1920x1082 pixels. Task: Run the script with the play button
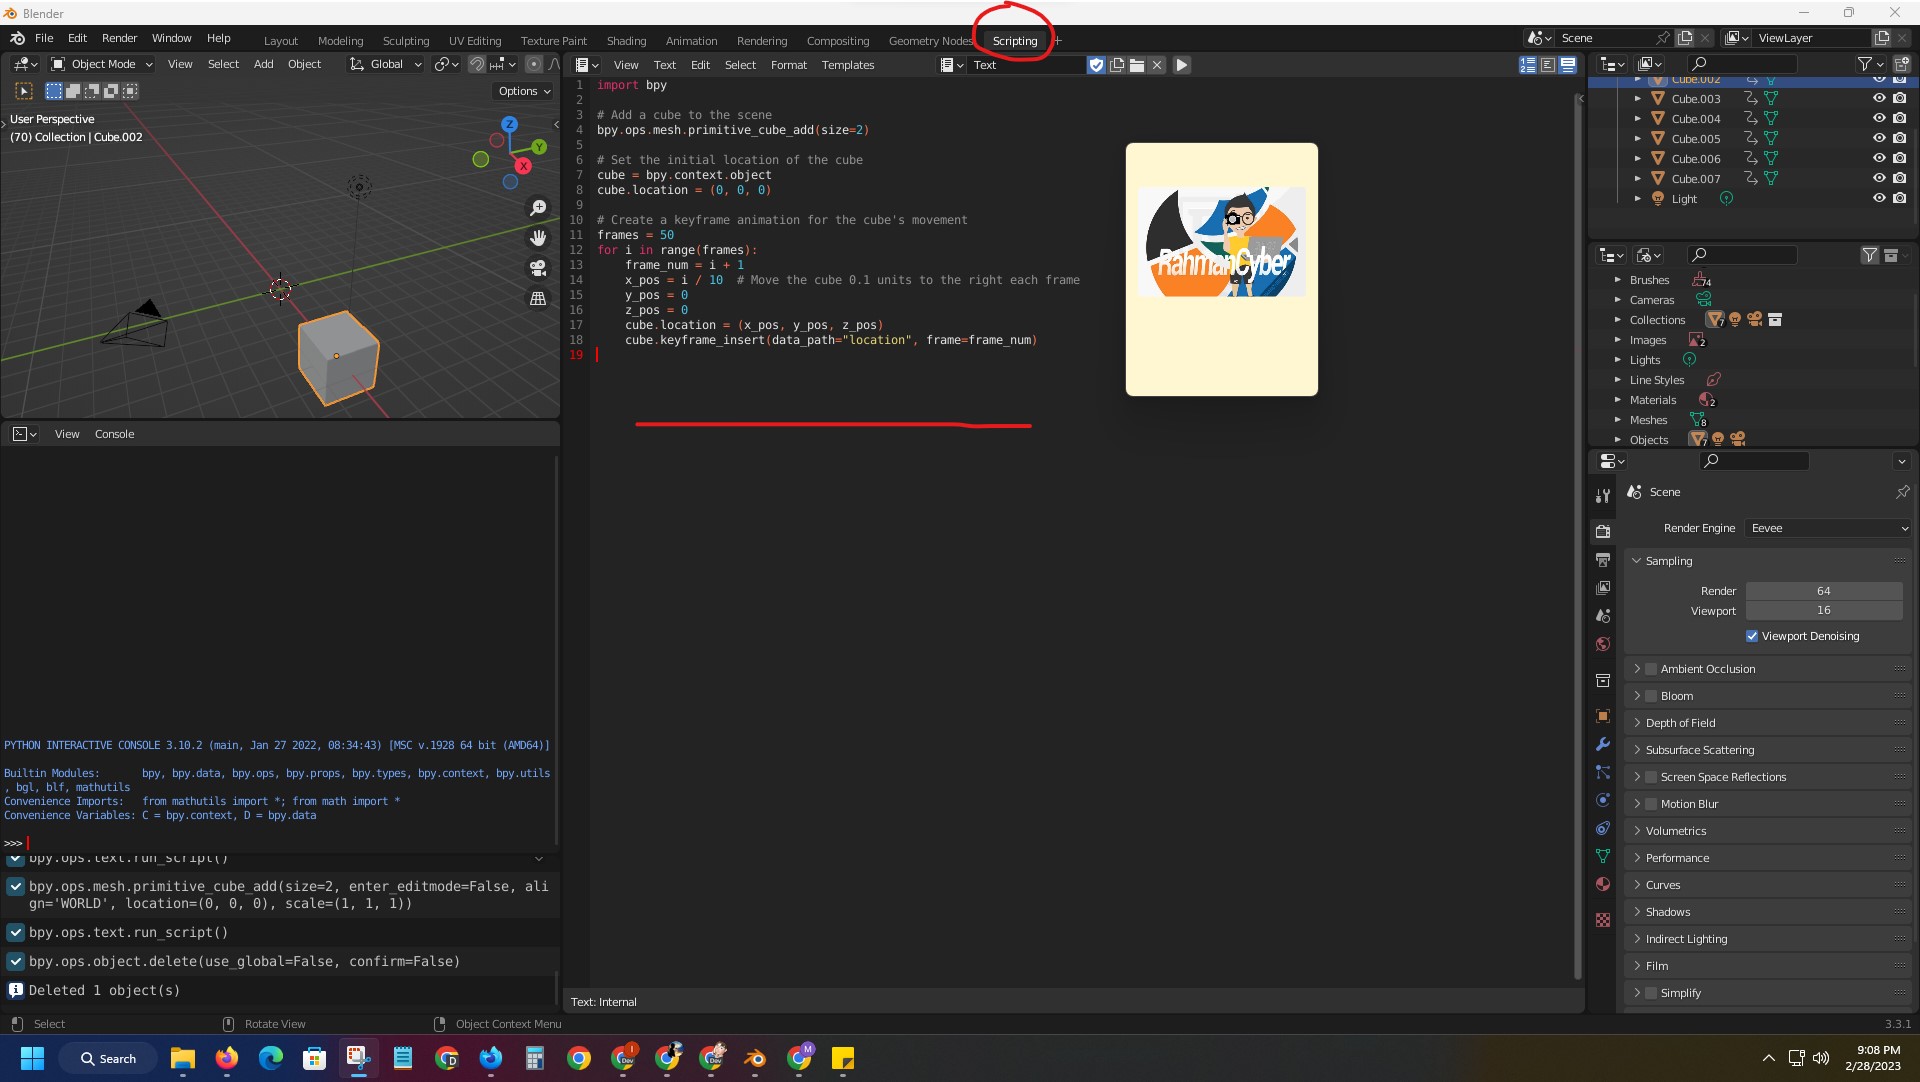[1181, 65]
